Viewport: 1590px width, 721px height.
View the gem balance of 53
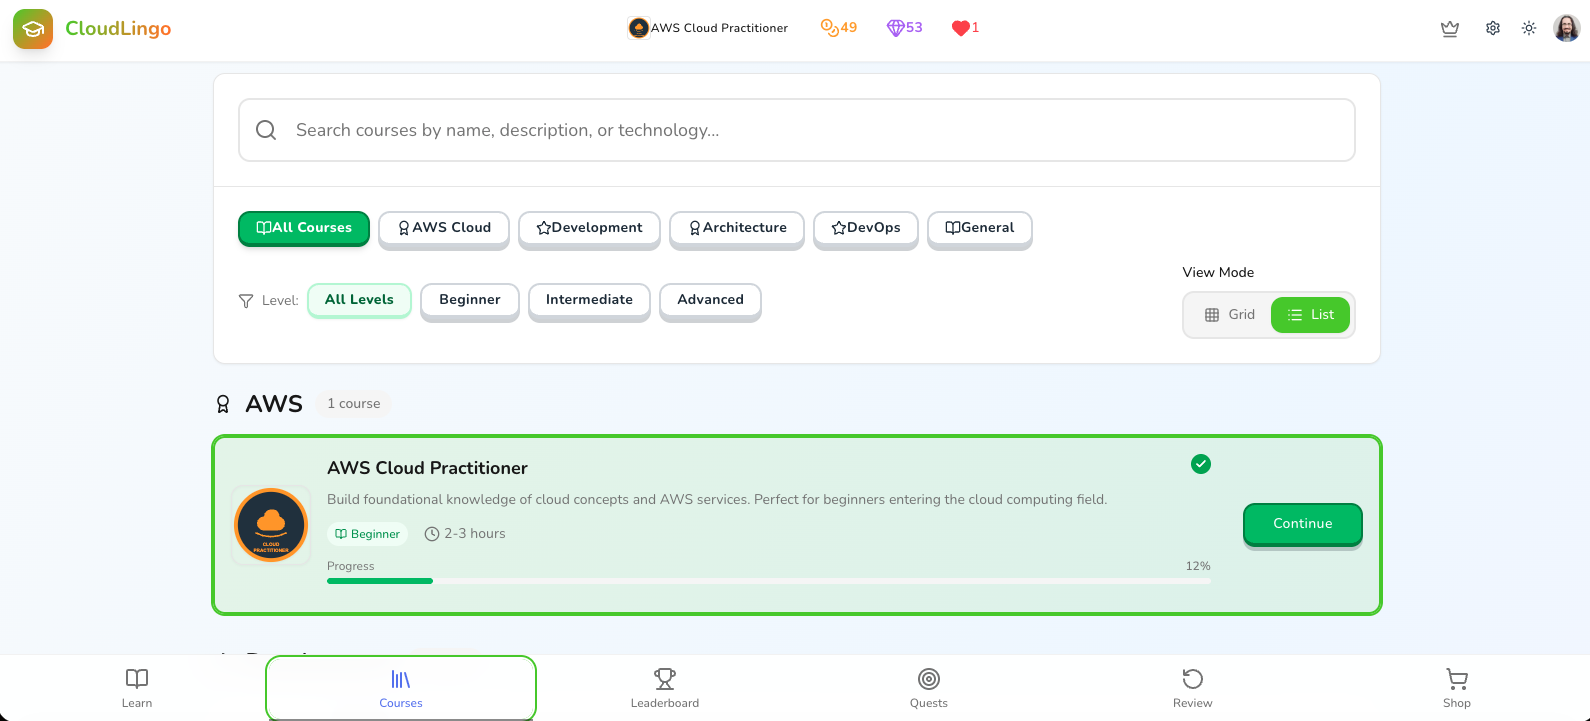[x=905, y=28]
